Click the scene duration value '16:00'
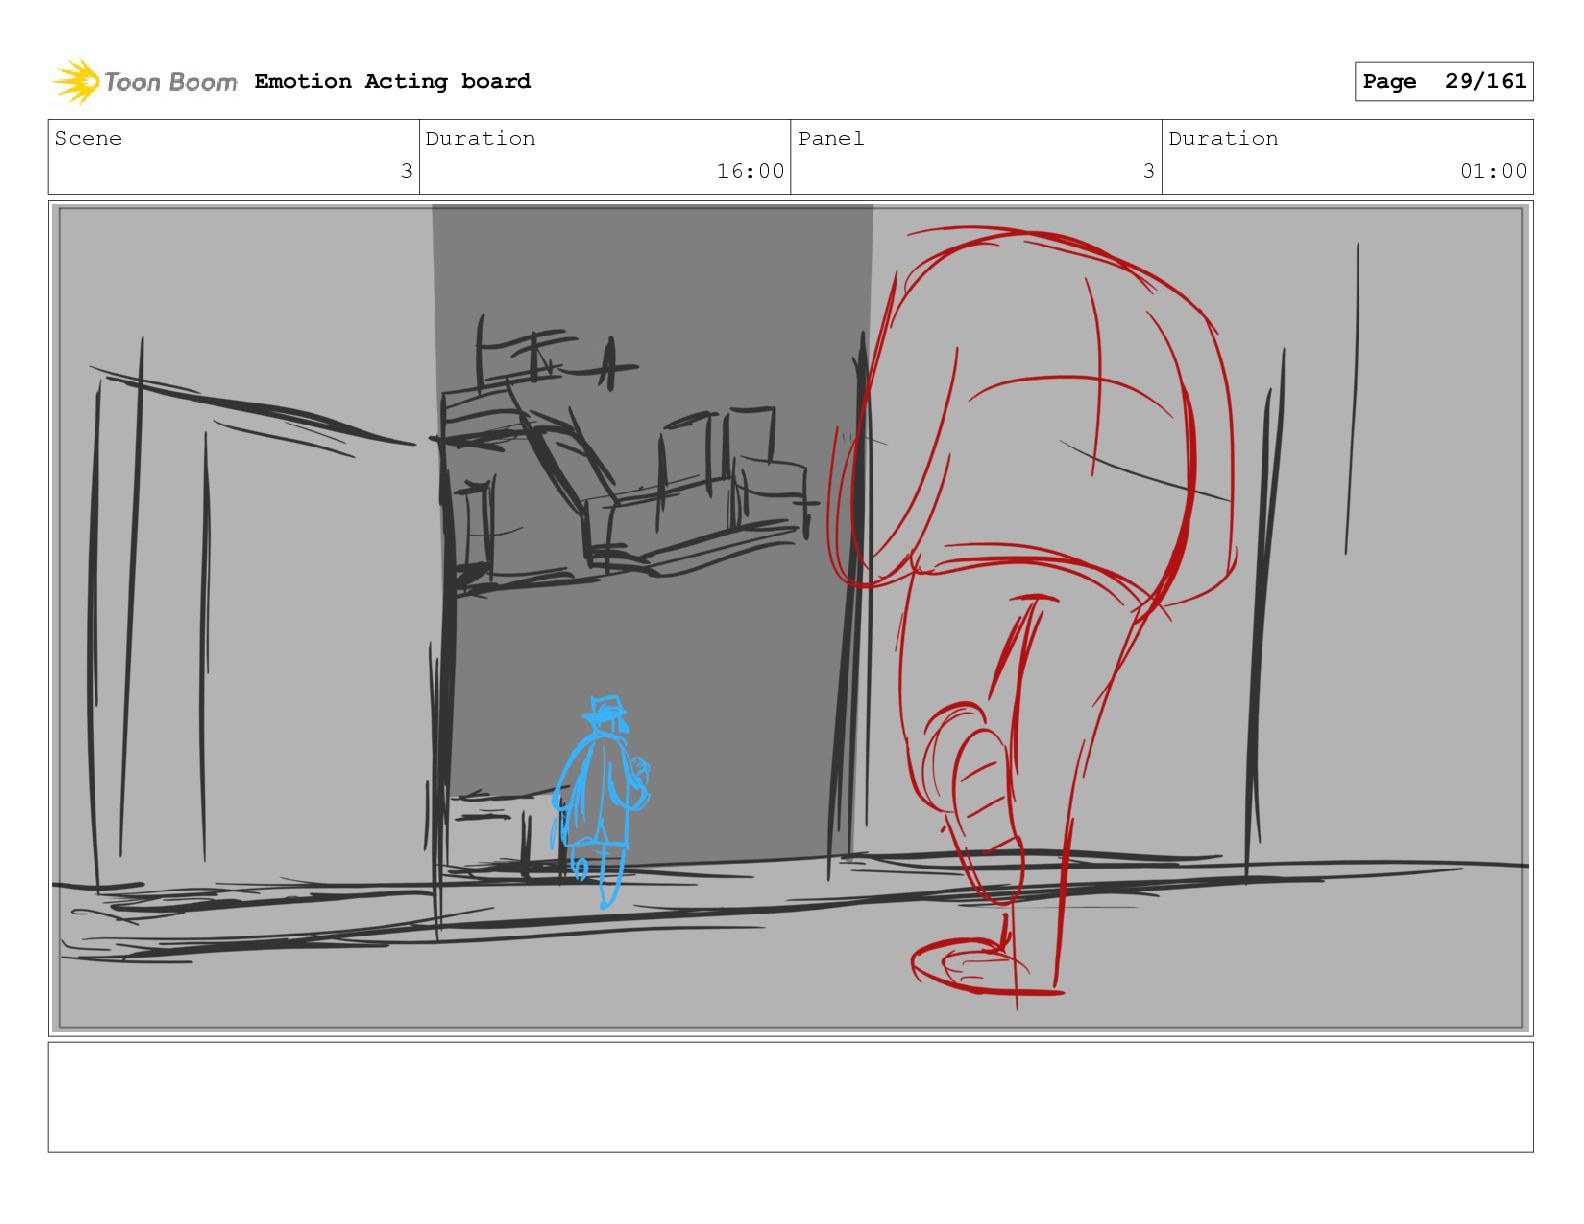 [750, 171]
